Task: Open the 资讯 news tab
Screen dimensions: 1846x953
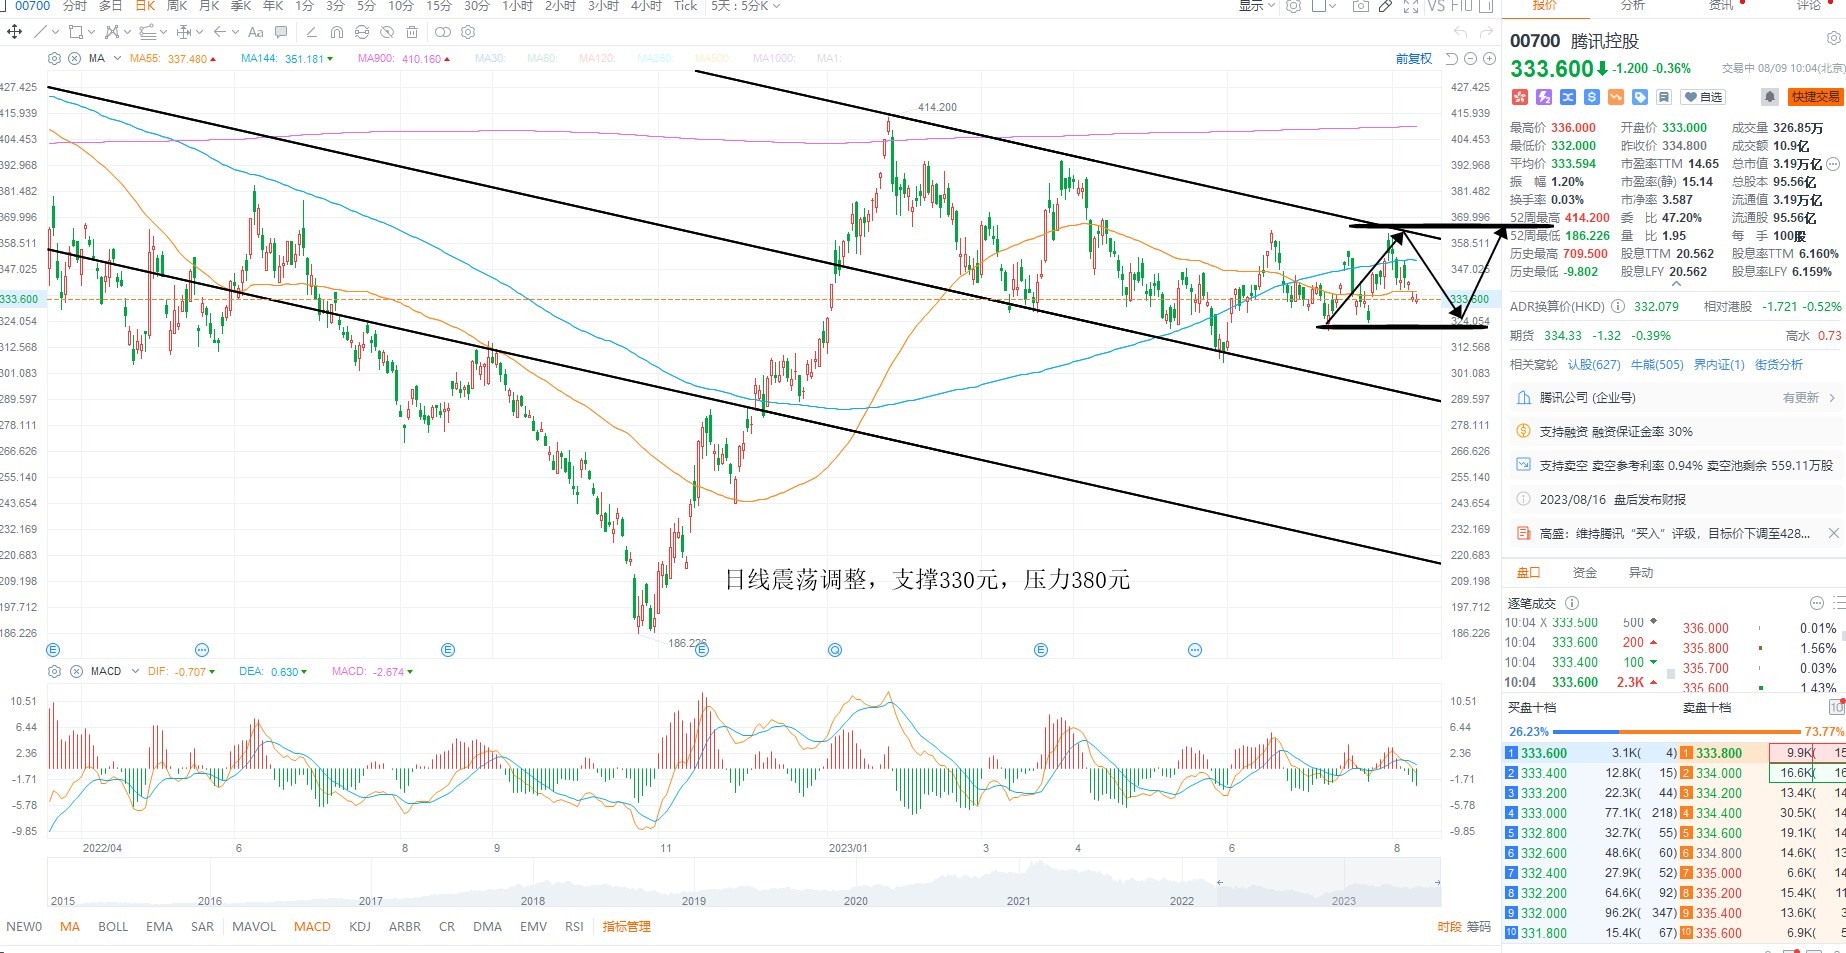Action: tap(1721, 6)
